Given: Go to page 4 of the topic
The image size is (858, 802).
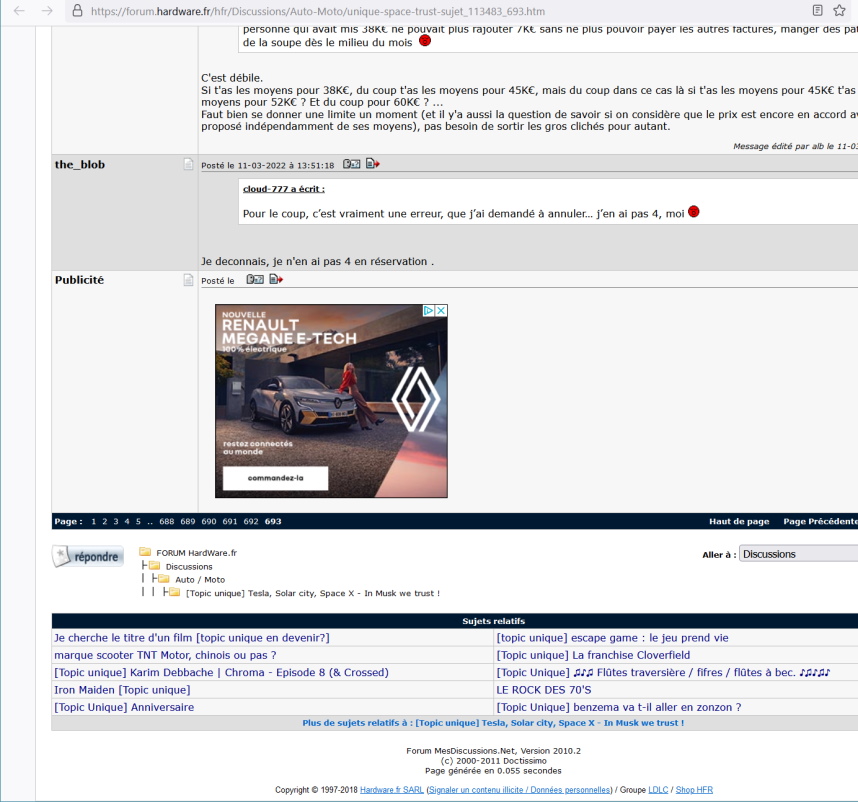Looking at the screenshot, I should [127, 521].
